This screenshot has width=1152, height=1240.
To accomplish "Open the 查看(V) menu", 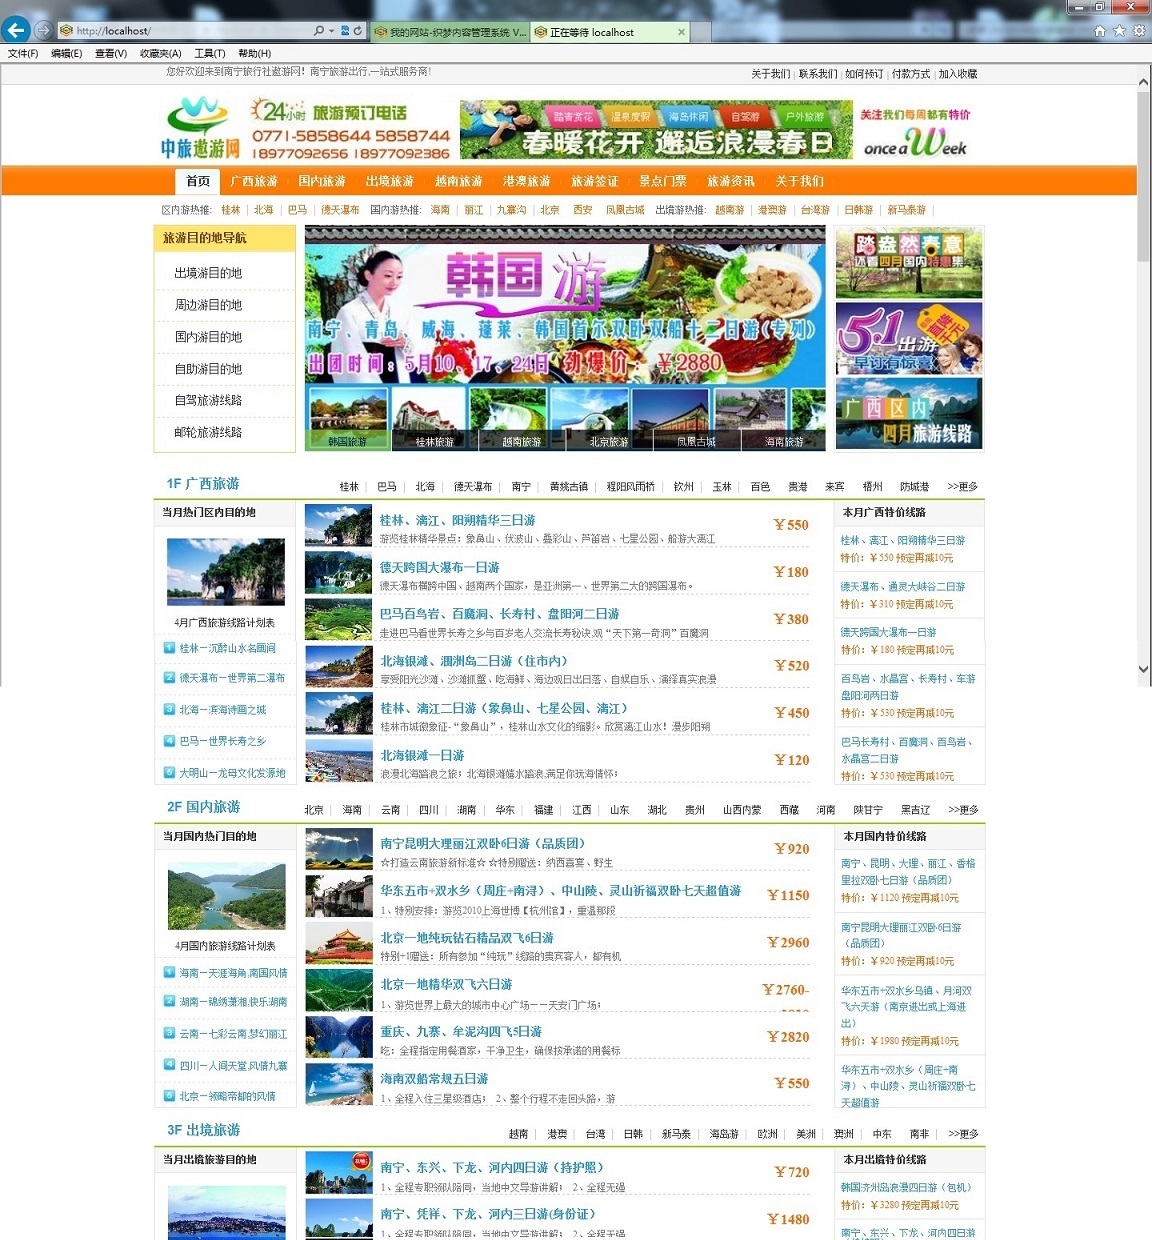I will pos(111,54).
